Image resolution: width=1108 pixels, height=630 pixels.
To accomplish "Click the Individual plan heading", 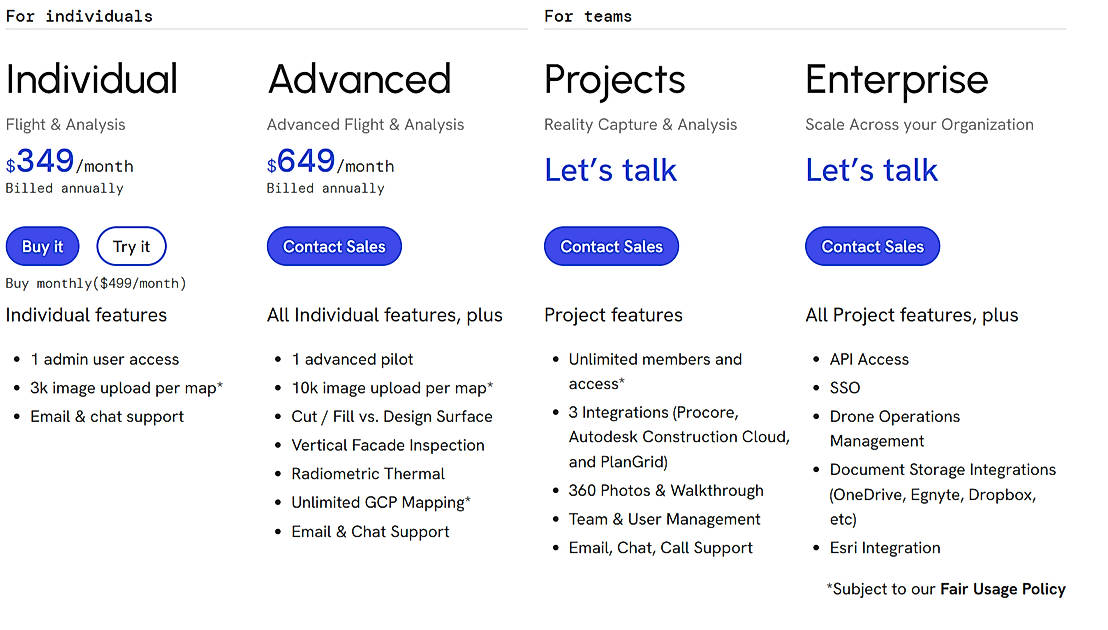I will pos(92,80).
